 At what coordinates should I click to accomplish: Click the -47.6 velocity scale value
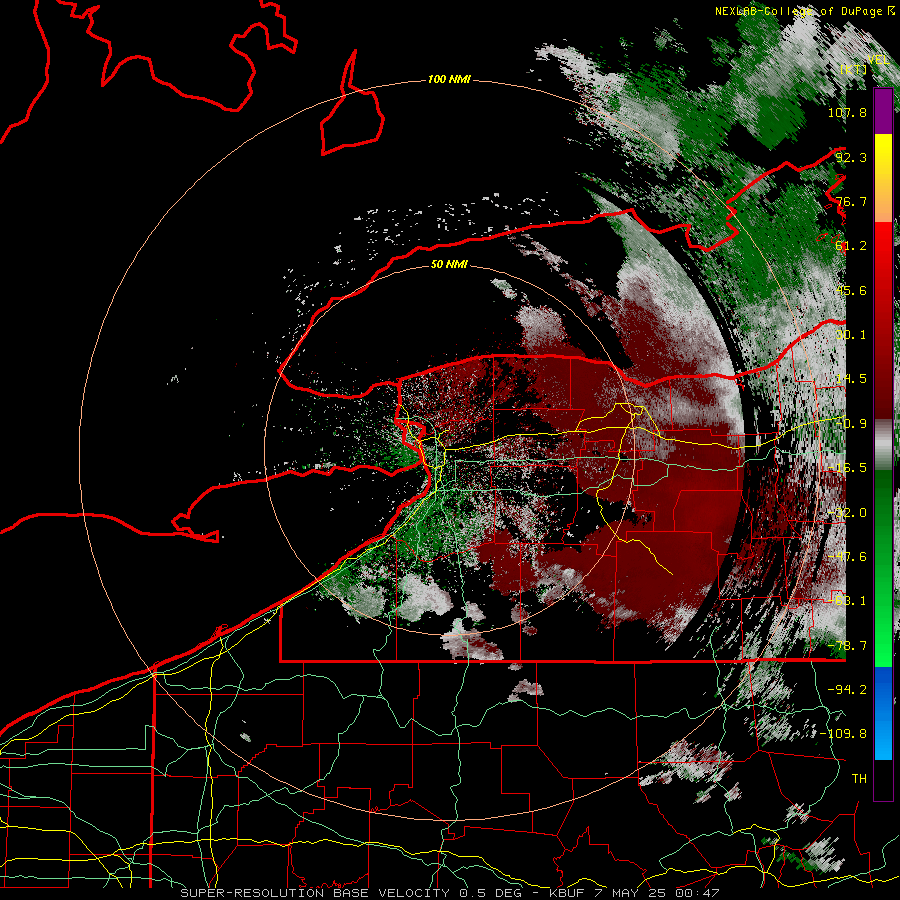[x=847, y=557]
